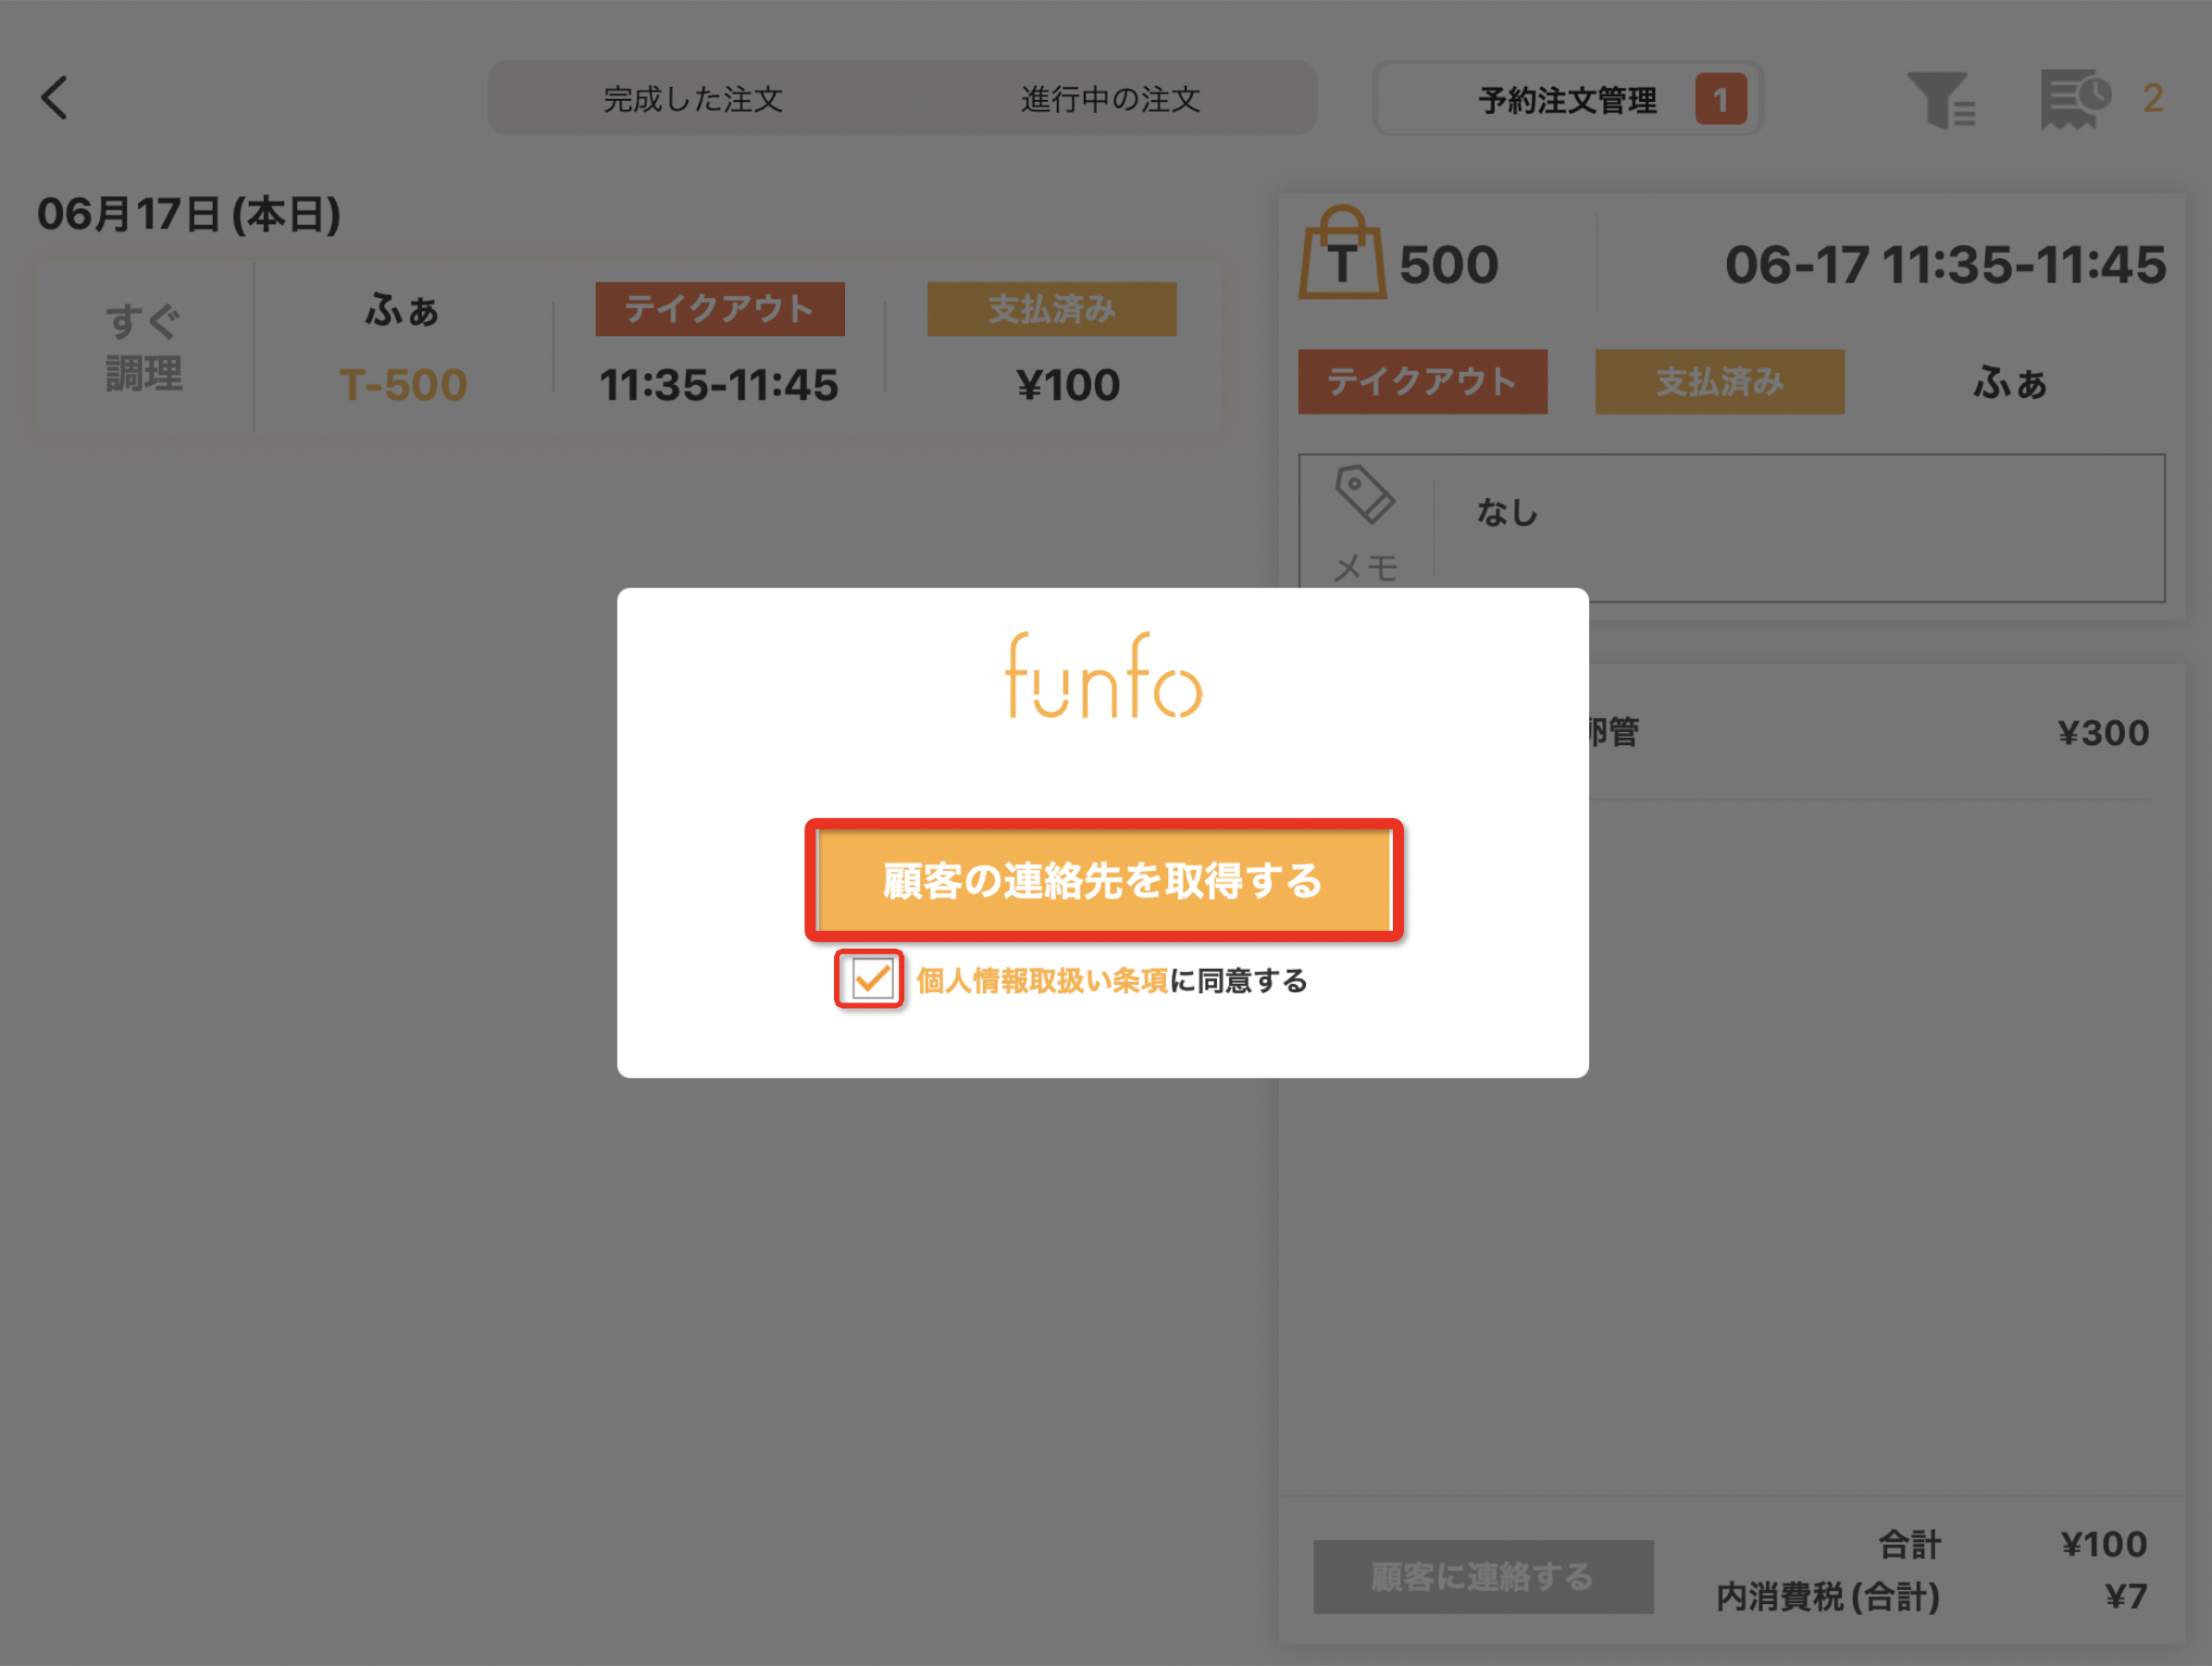Image resolution: width=2212 pixels, height=1666 pixels.
Task: Click the 06月17日 (本日) date header
Action: click(x=189, y=214)
